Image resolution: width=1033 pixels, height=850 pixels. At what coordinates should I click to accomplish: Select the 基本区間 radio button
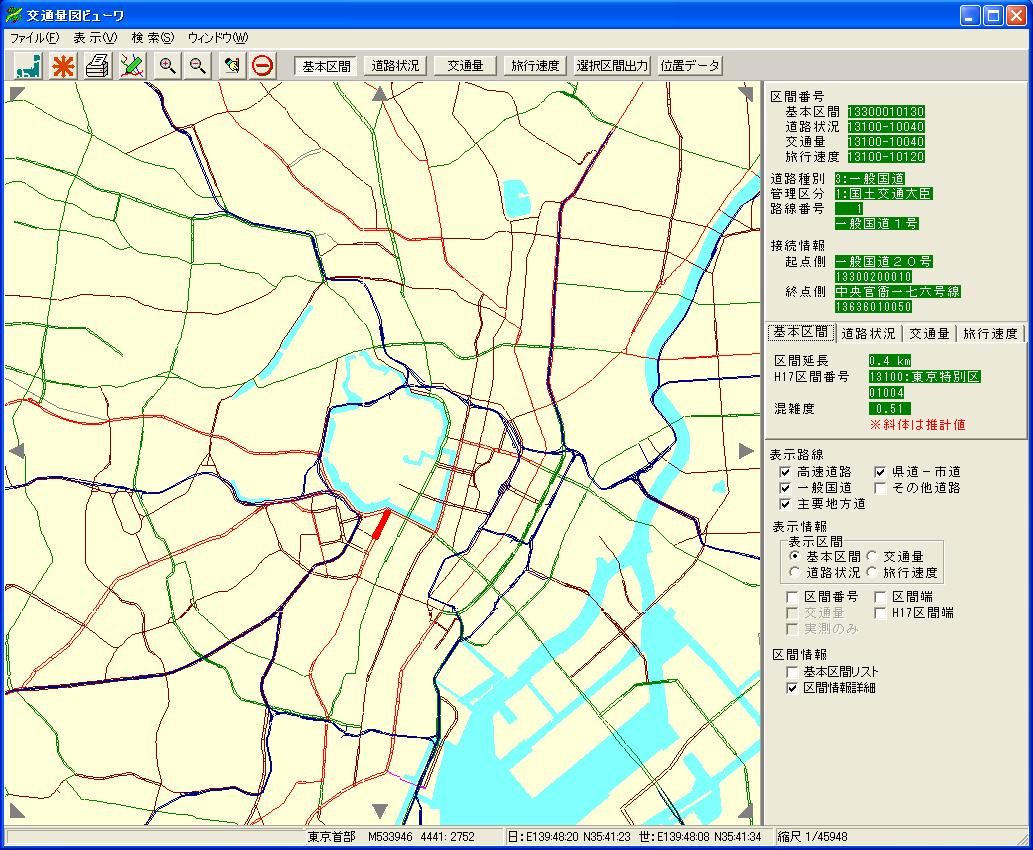pyautogui.click(x=795, y=556)
